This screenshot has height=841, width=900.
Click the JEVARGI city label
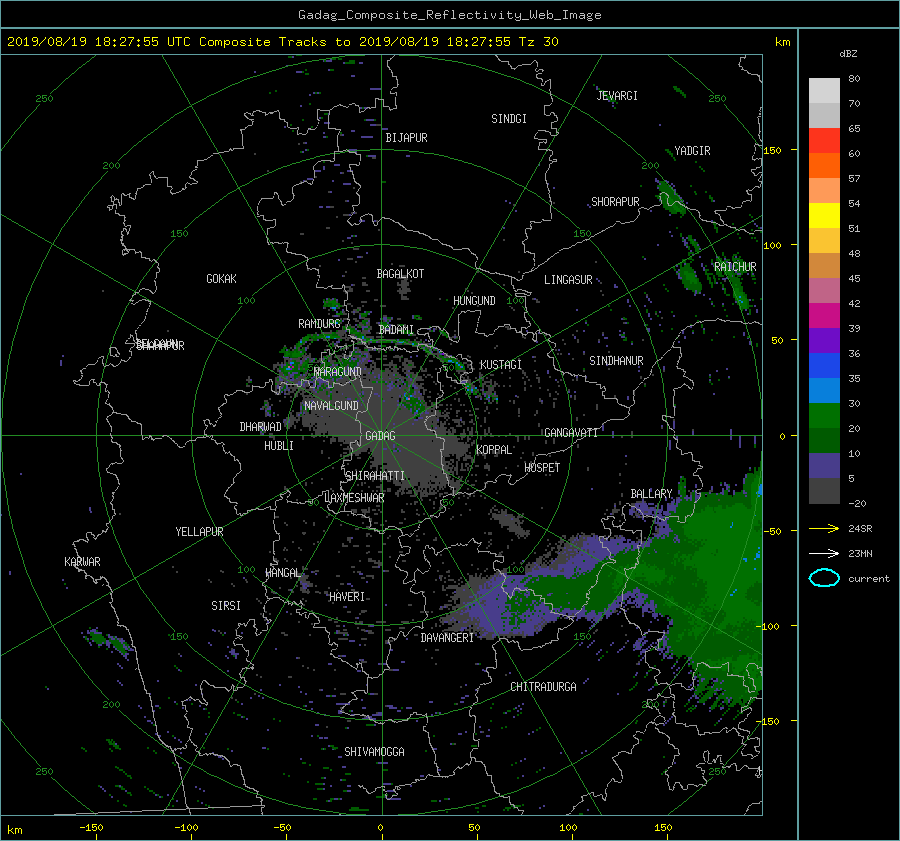coord(617,96)
